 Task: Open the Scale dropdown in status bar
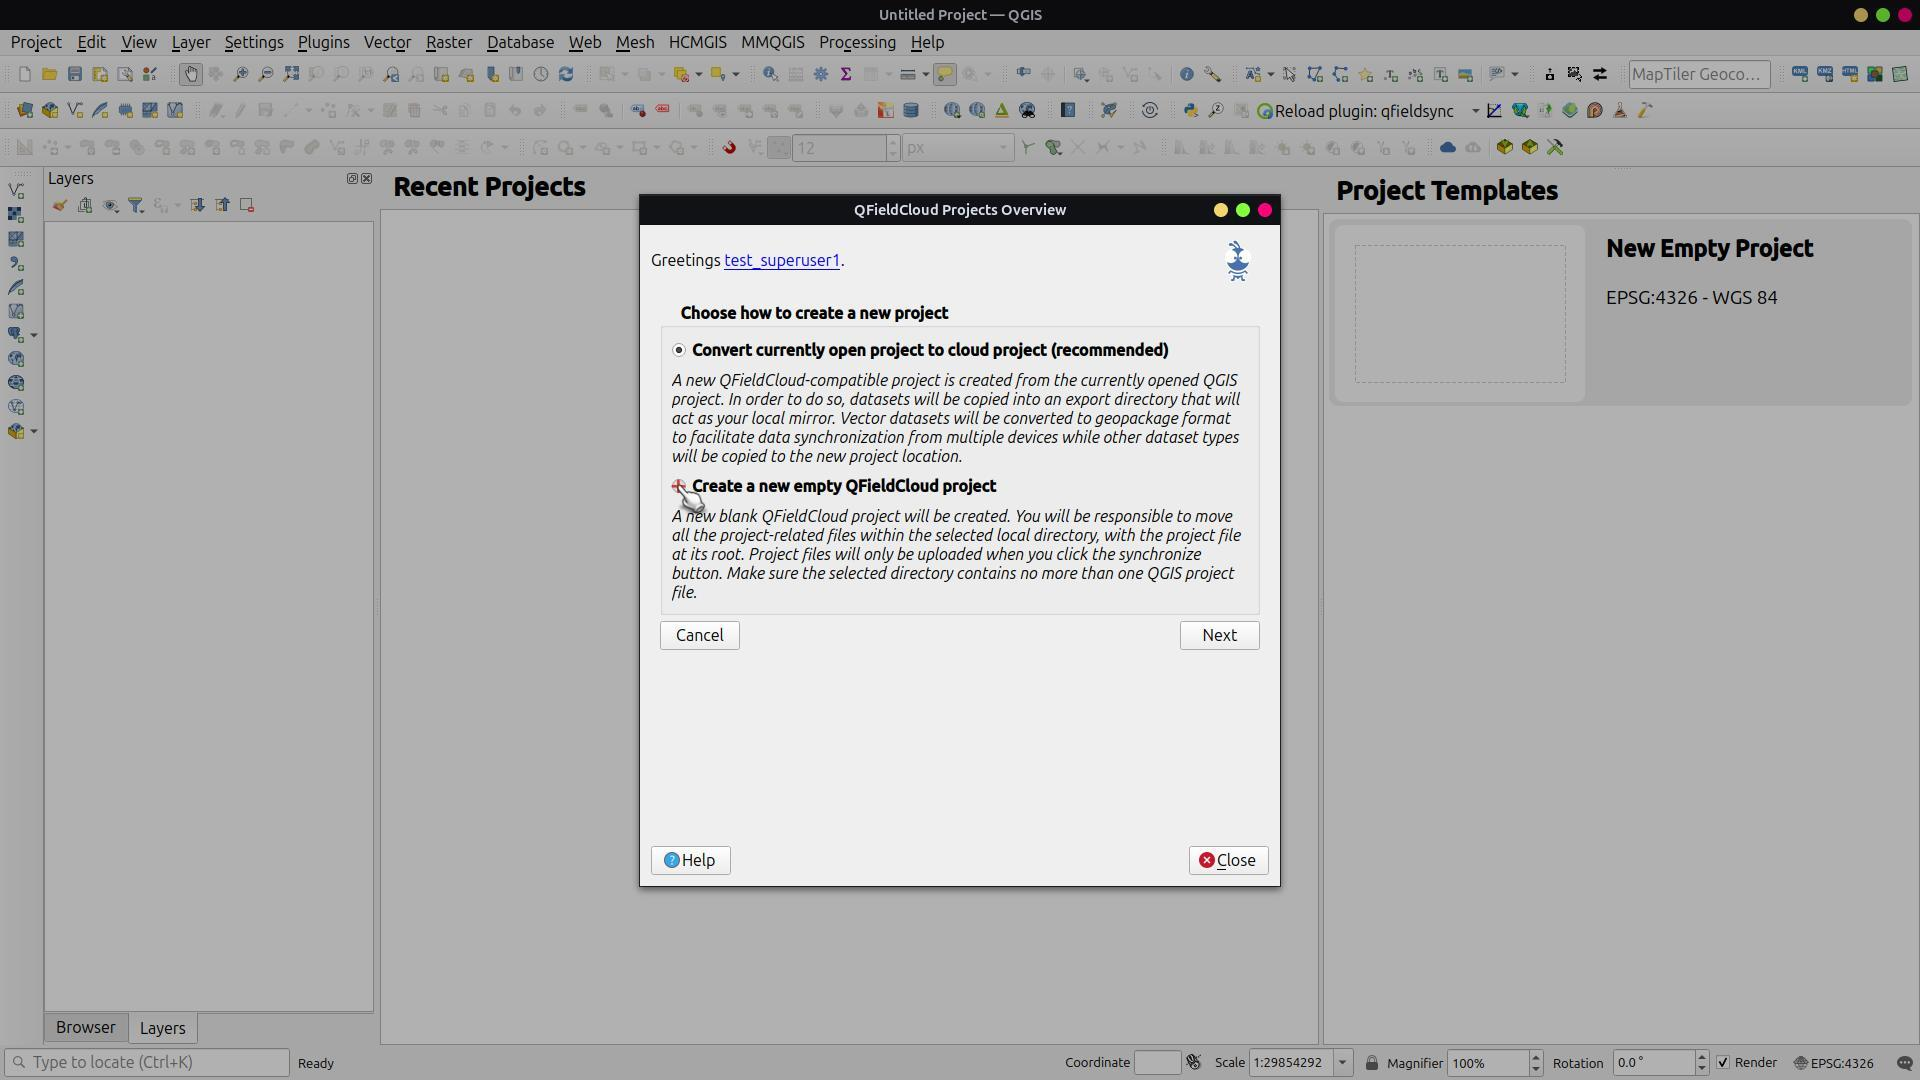(x=1342, y=1062)
